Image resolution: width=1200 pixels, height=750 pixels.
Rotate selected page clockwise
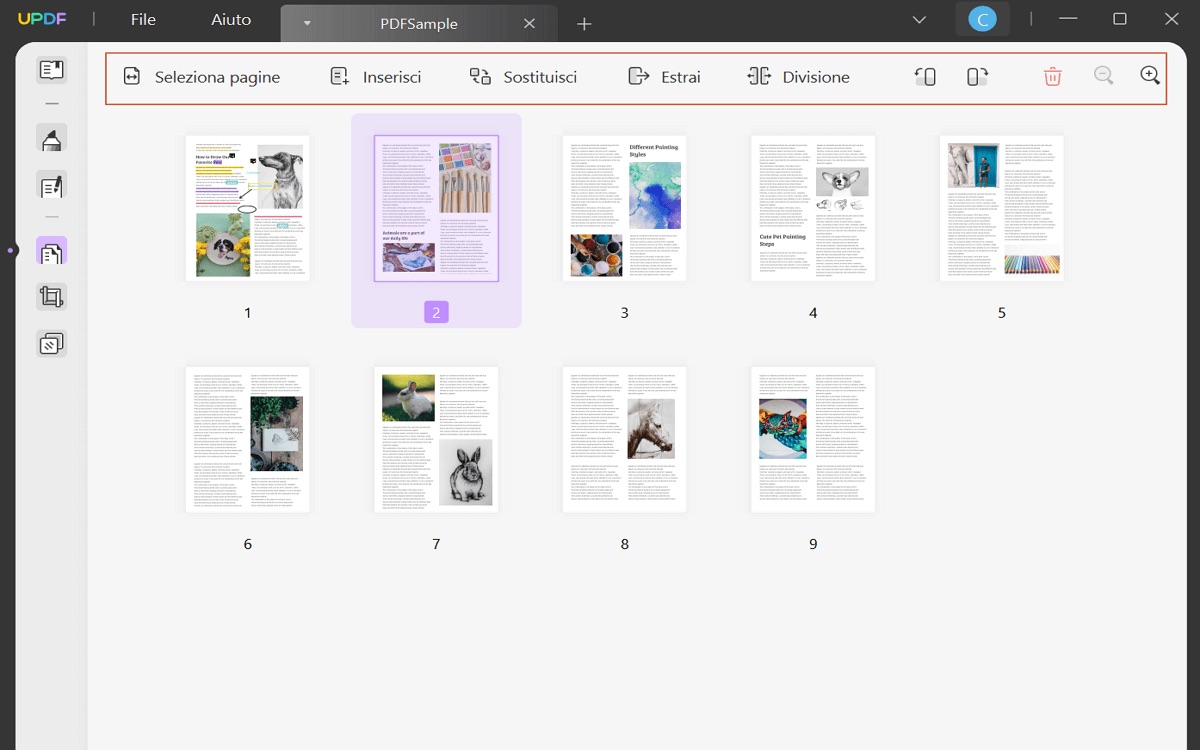point(977,76)
